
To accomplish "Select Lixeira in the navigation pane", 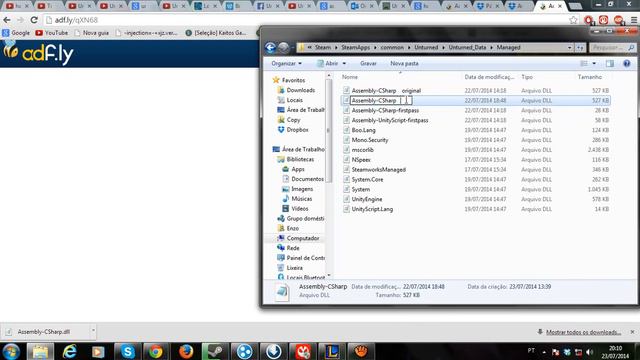I will [x=294, y=268].
